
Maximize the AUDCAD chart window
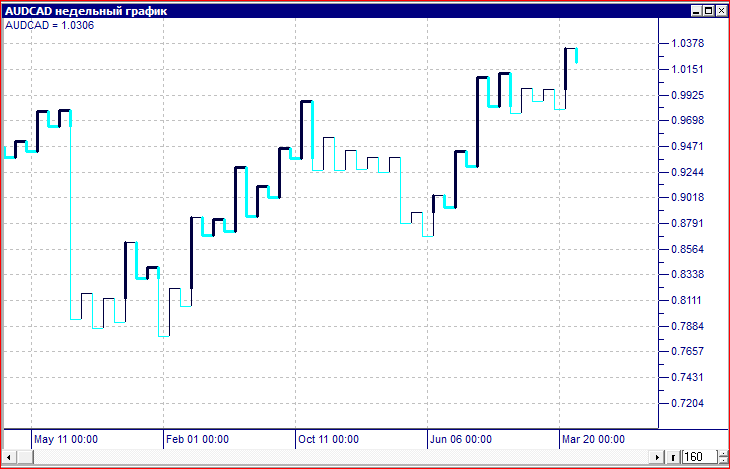[x=708, y=11]
